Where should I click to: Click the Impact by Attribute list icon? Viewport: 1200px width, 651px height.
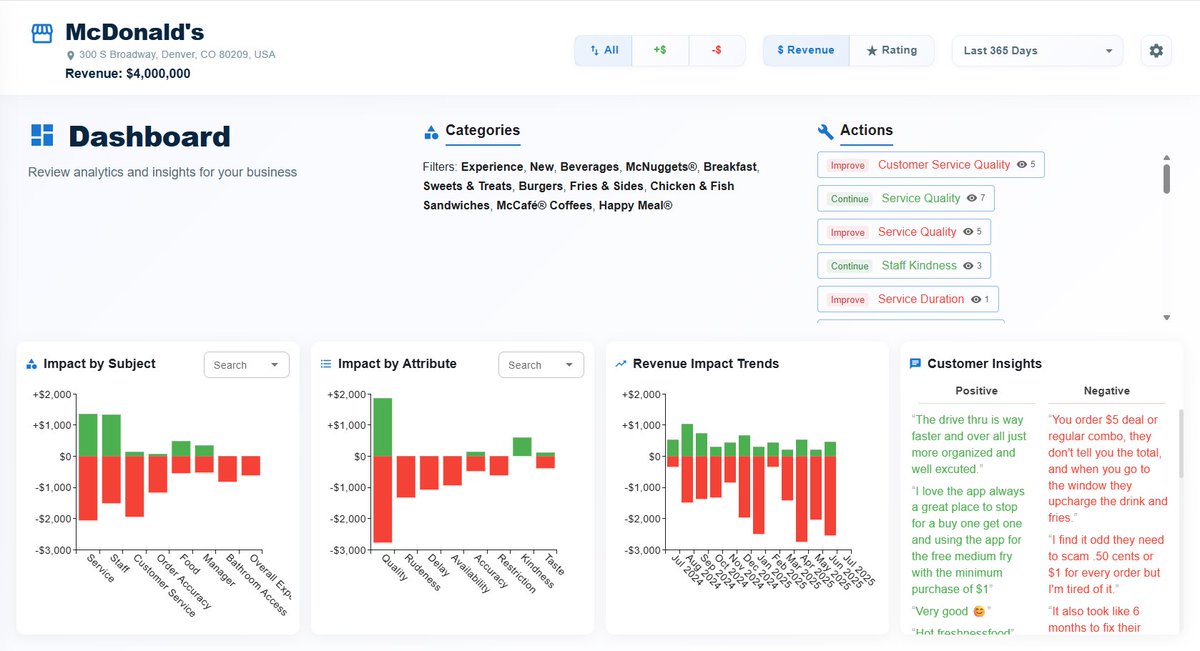[326, 364]
